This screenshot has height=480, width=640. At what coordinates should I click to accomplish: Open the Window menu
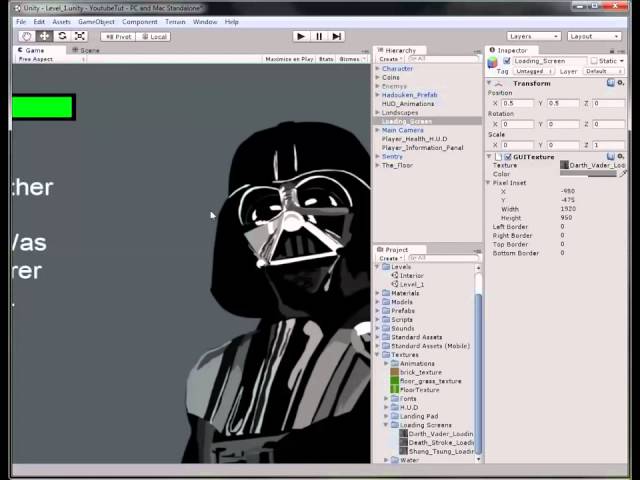coord(205,22)
